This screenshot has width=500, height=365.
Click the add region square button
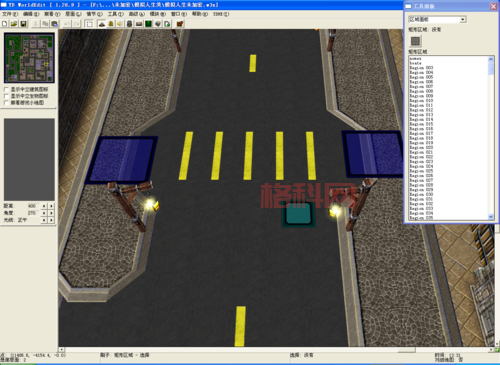(x=415, y=41)
